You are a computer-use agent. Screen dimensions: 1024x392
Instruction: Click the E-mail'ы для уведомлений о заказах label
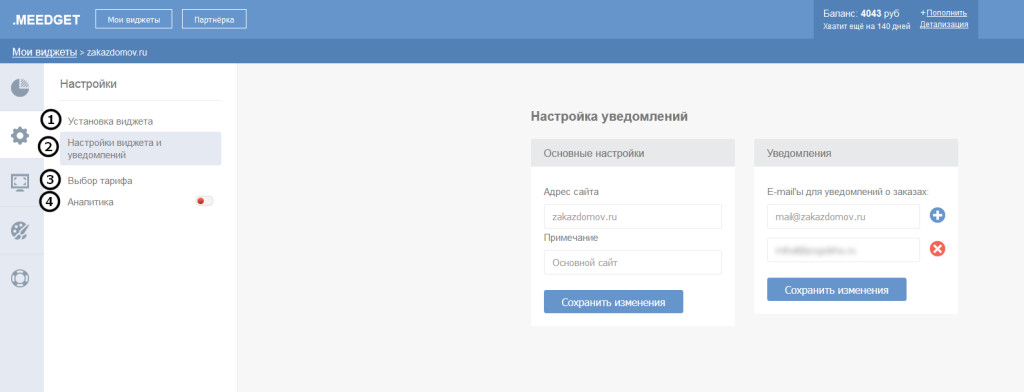848,192
